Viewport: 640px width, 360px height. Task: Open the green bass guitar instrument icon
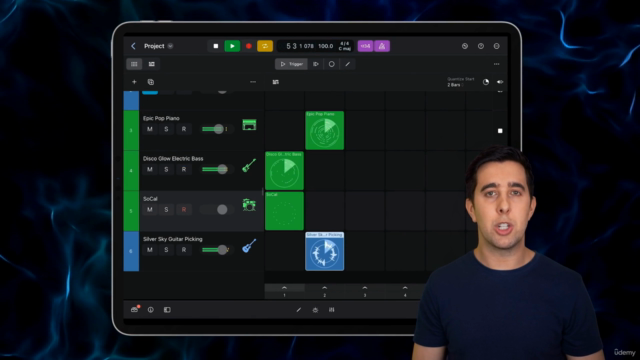coord(249,165)
